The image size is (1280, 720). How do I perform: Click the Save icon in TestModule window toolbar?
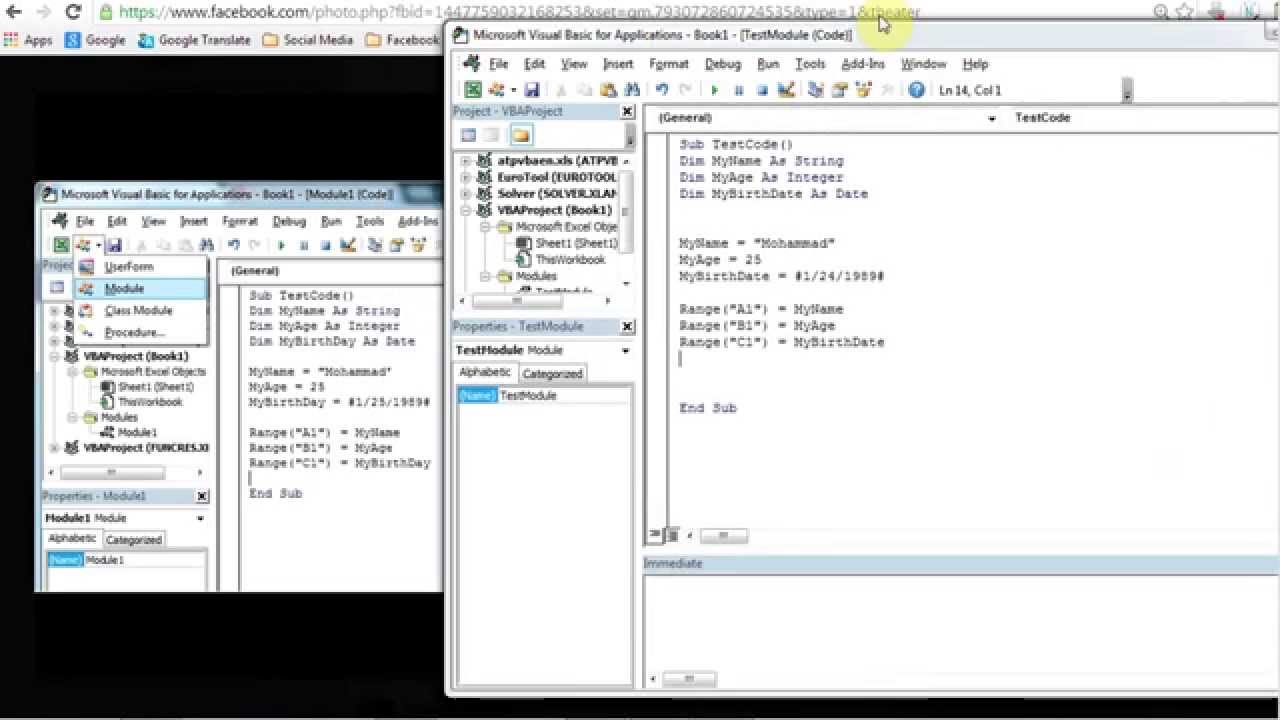(x=531, y=90)
